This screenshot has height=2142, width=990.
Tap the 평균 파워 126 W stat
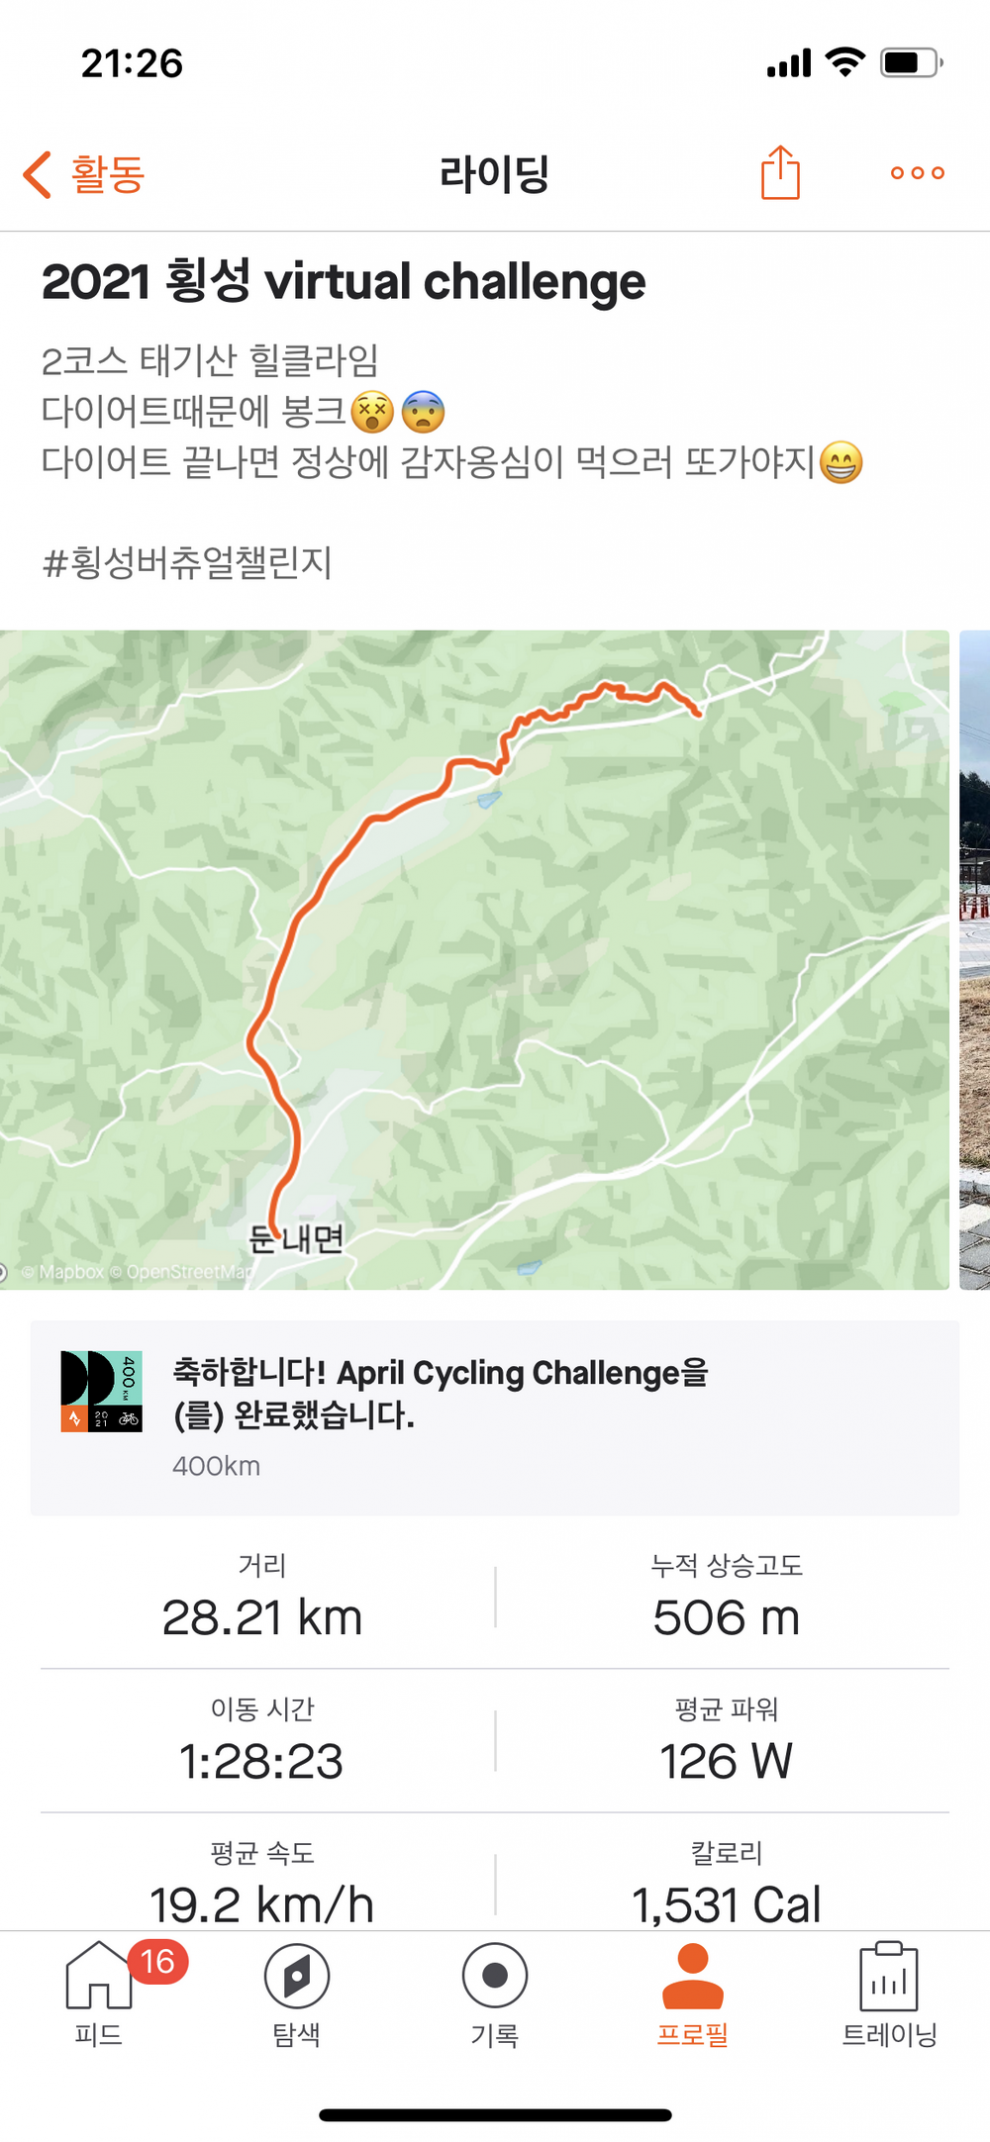point(726,1741)
